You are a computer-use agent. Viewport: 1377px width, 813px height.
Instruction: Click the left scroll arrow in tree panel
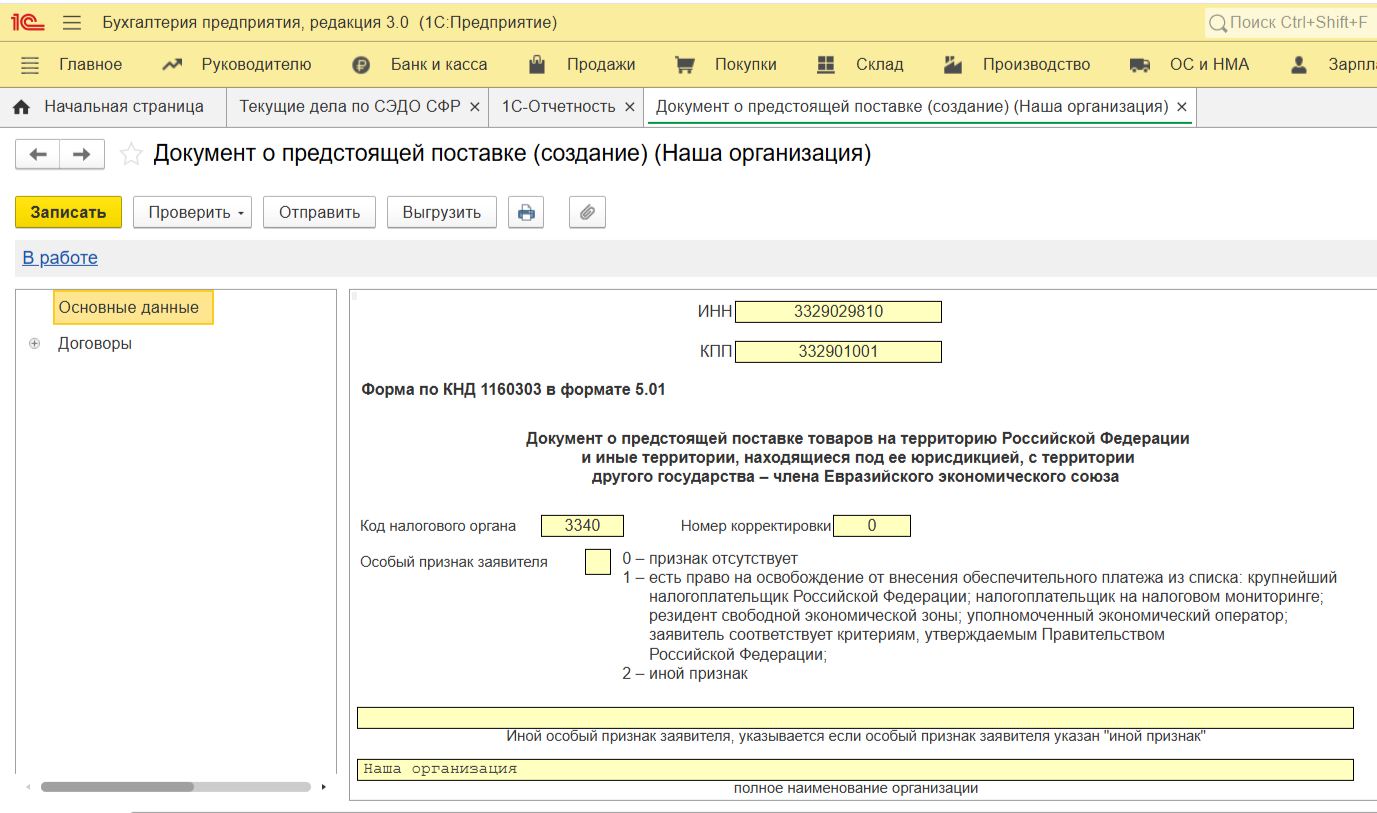coord(28,787)
